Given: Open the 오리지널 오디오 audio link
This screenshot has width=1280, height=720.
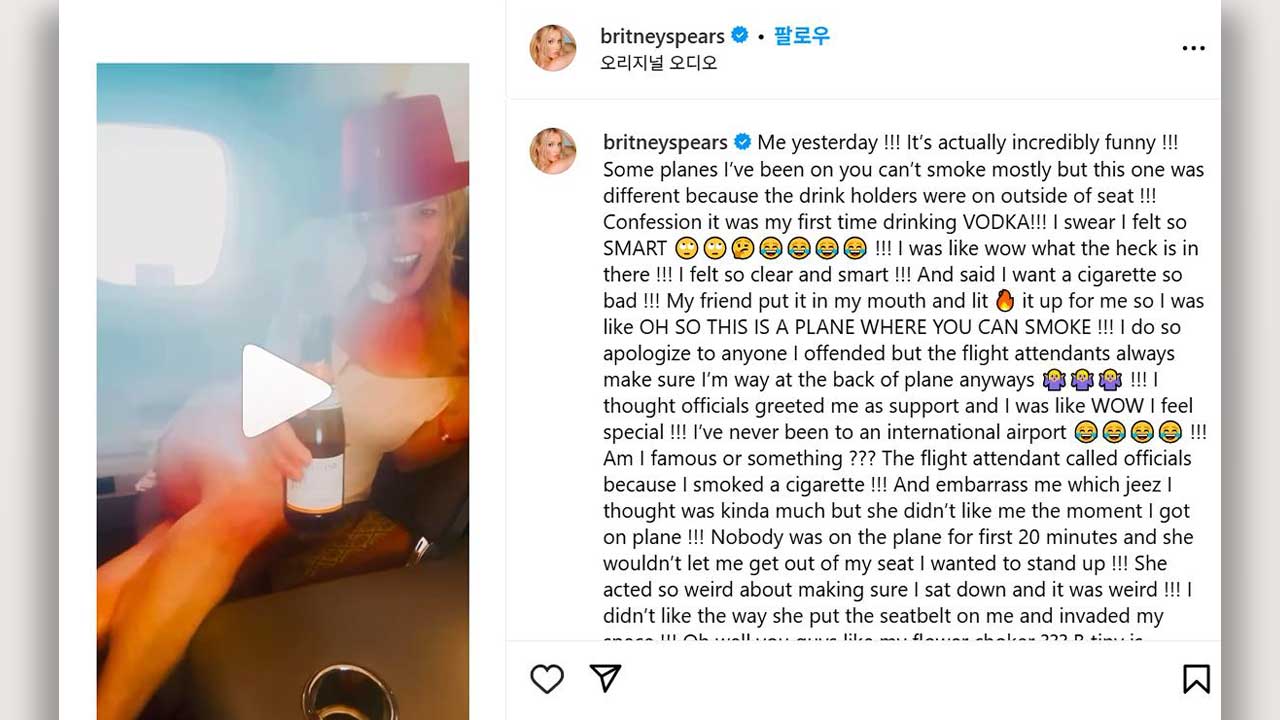Looking at the screenshot, I should point(659,63).
